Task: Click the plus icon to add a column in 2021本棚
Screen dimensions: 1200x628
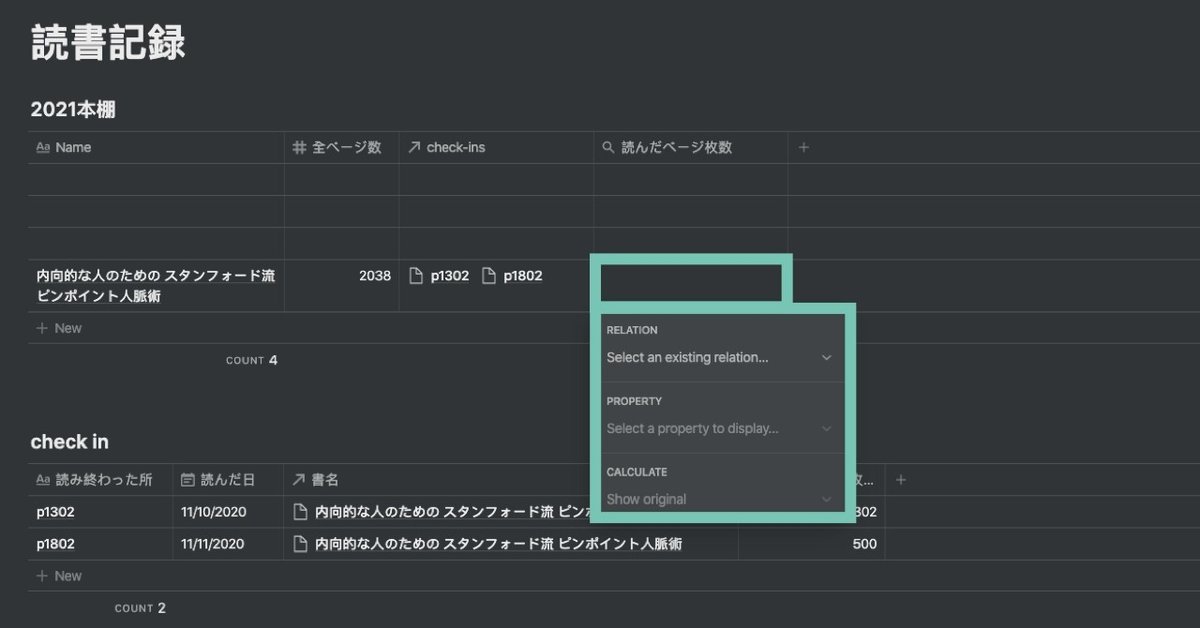Action: [x=803, y=148]
